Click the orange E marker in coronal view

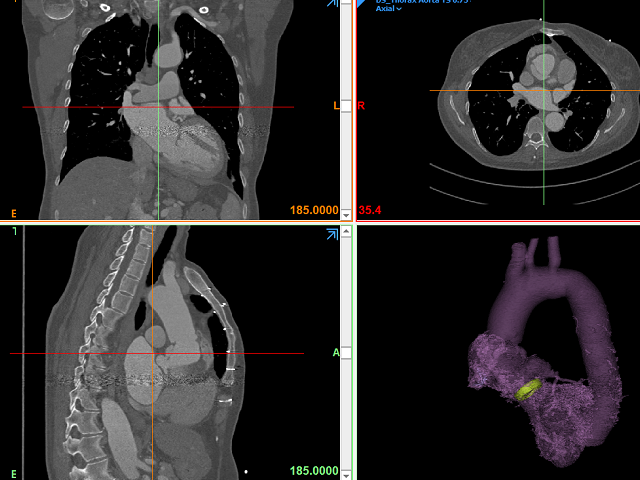pyautogui.click(x=14, y=213)
